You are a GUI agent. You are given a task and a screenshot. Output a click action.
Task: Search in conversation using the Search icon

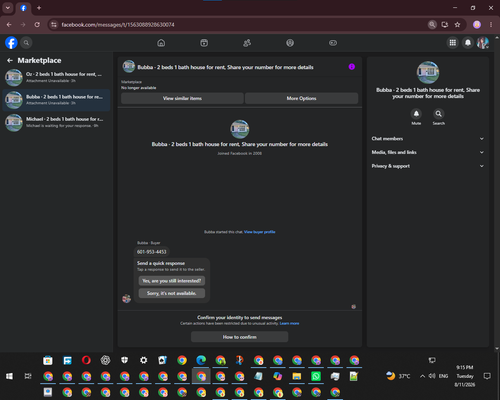(439, 114)
